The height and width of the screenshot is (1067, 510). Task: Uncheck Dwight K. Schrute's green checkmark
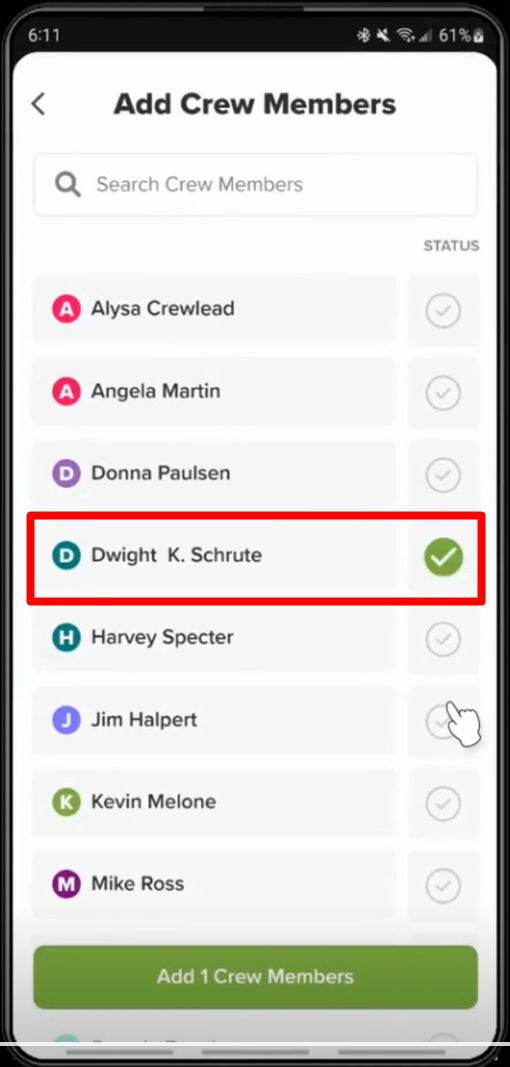pyautogui.click(x=443, y=557)
